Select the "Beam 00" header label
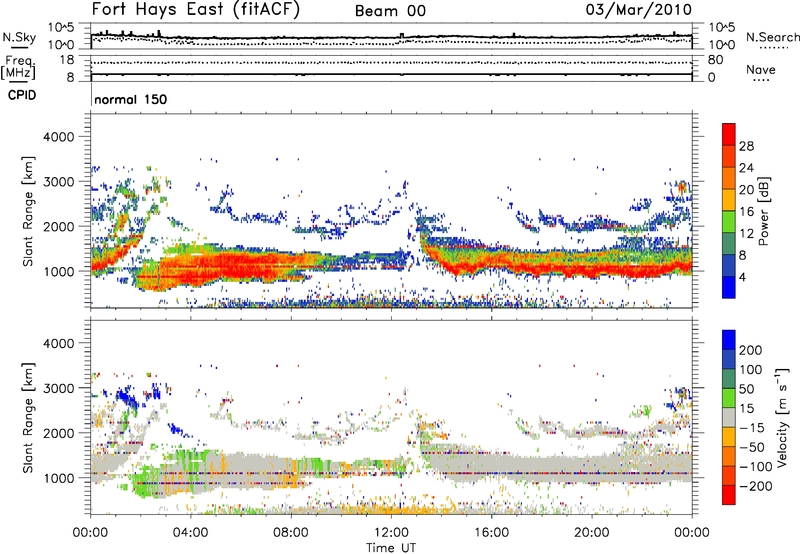800x554 pixels. (390, 11)
